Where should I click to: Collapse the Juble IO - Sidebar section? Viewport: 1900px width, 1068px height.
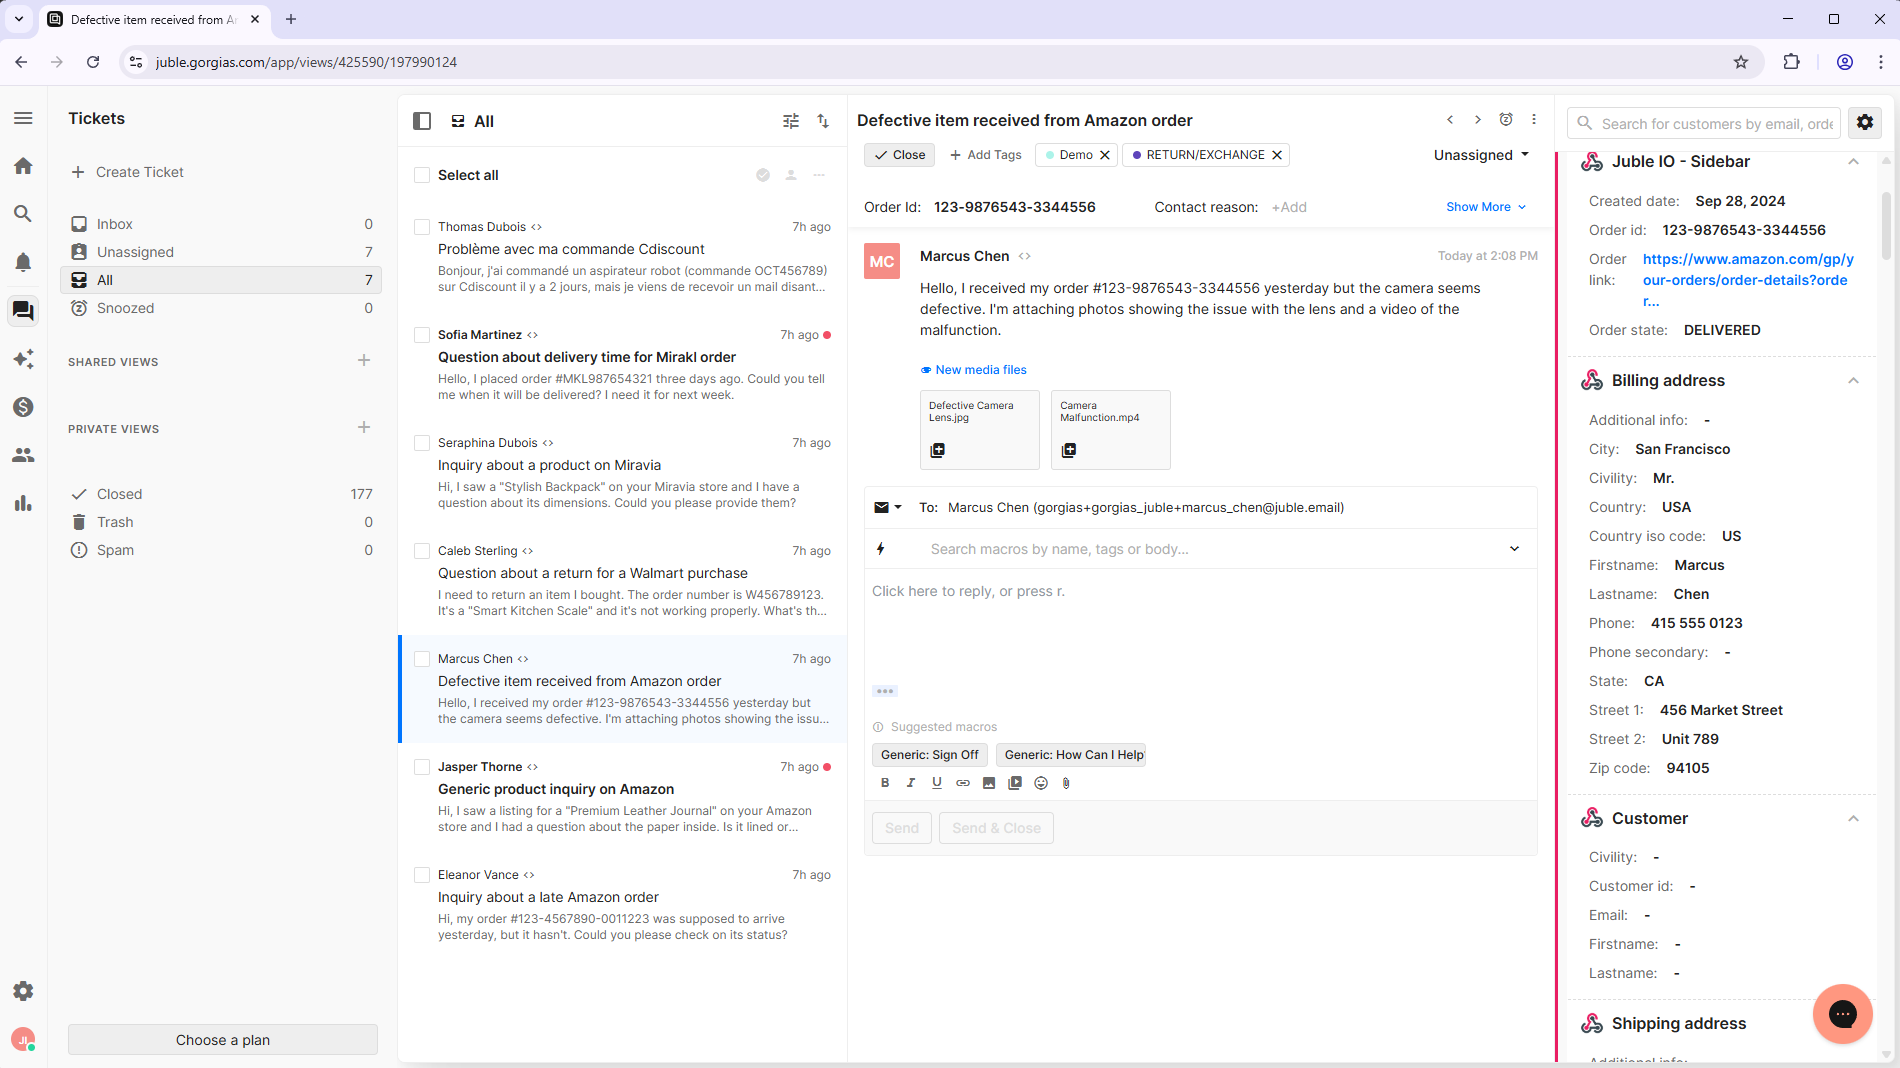point(1853,162)
